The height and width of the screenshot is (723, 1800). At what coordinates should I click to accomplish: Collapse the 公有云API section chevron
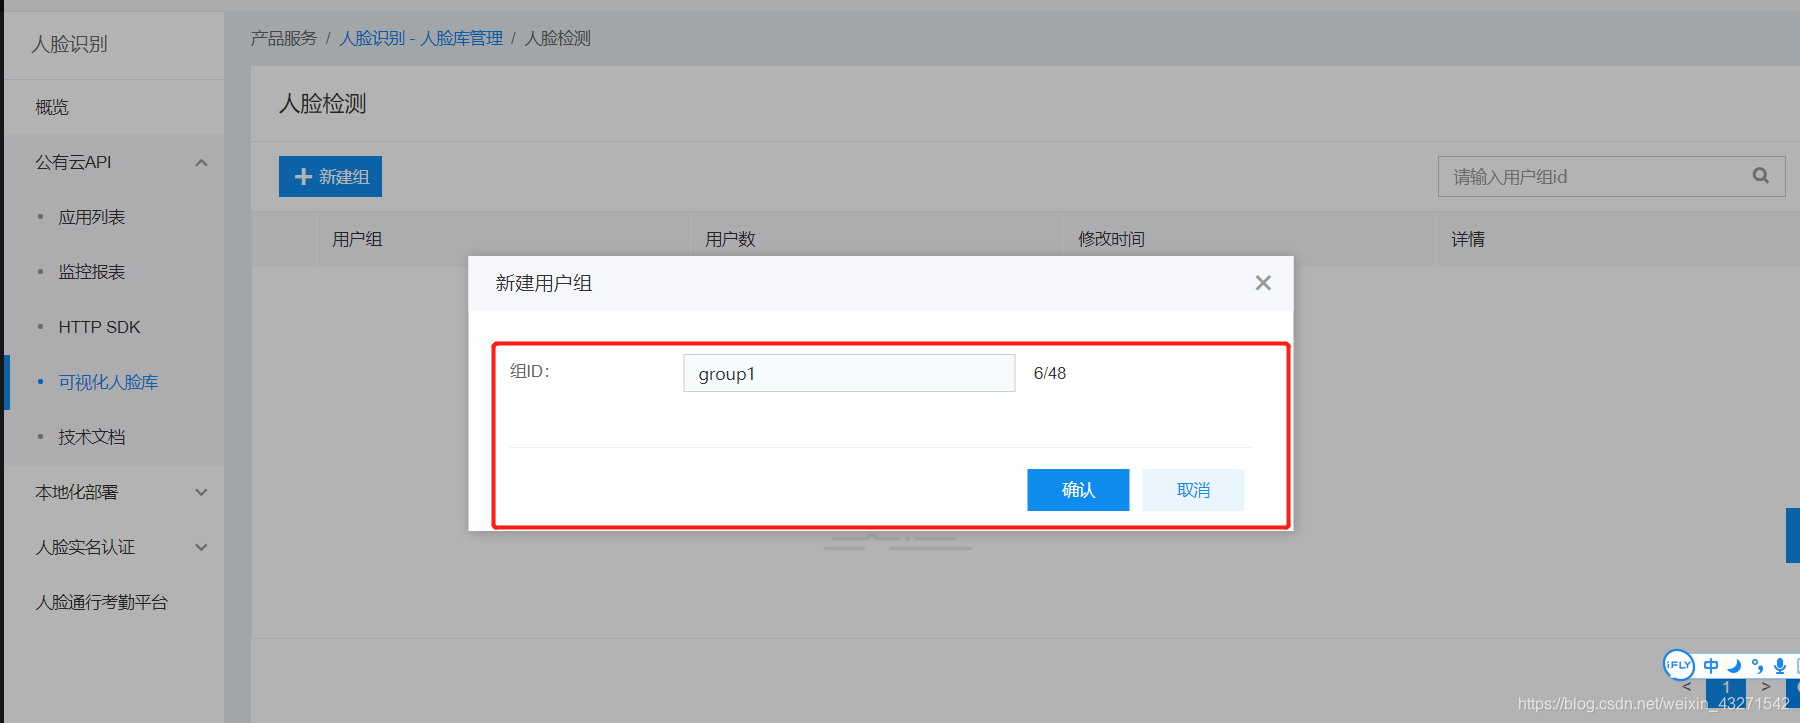[x=201, y=162]
